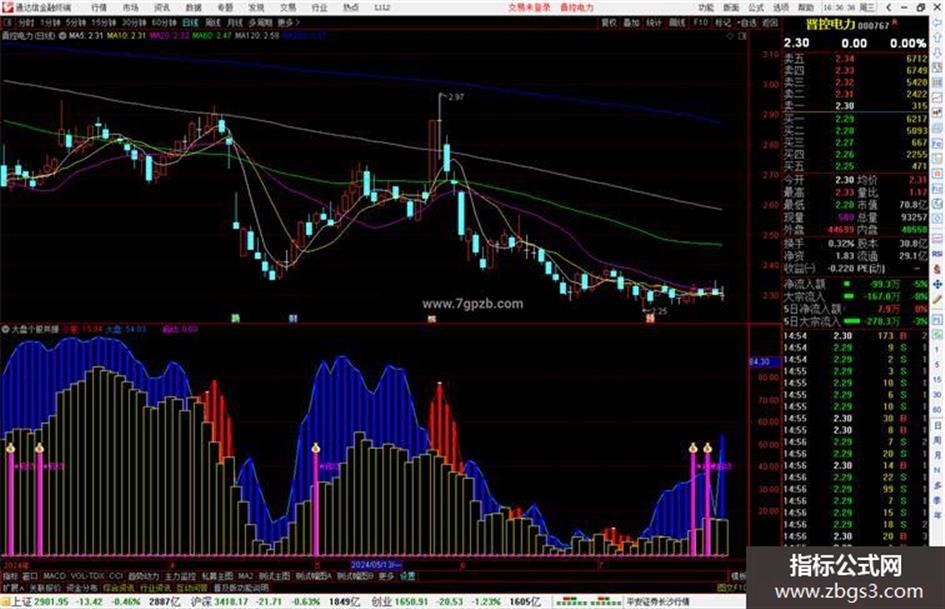Switch chart to 30分钟 period

134,22
